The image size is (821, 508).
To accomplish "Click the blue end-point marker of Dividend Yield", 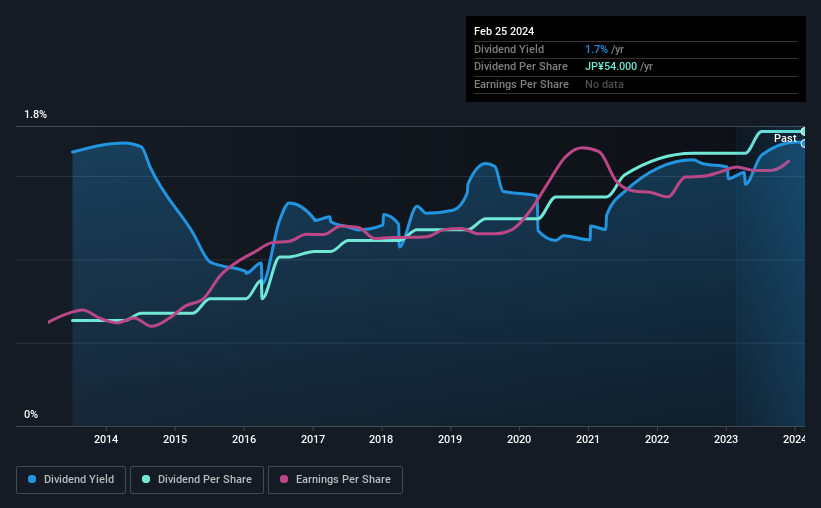I will click(804, 143).
